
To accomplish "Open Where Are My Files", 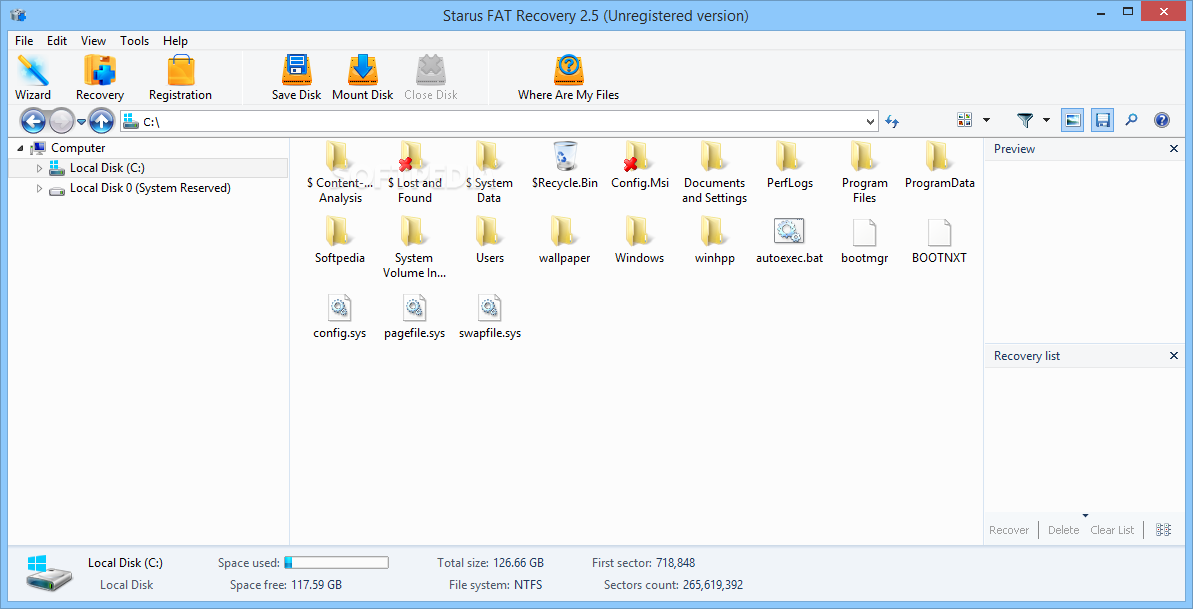I will click(x=568, y=78).
